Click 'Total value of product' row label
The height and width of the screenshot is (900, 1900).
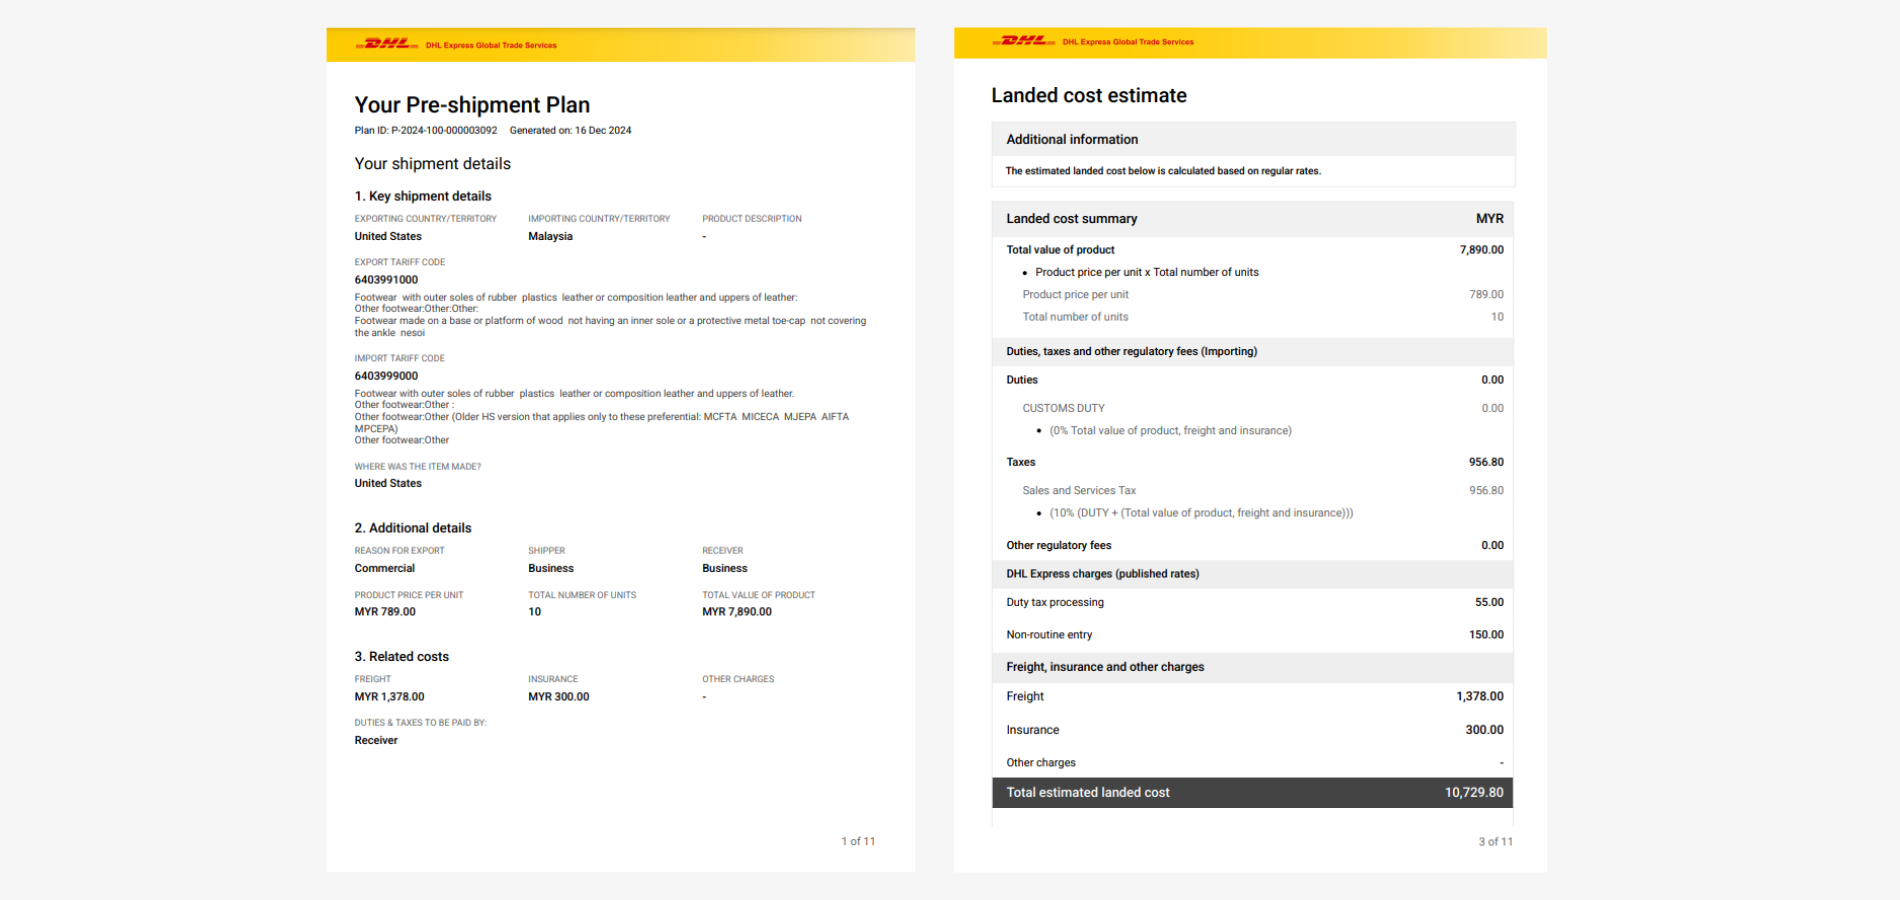click(x=1060, y=250)
